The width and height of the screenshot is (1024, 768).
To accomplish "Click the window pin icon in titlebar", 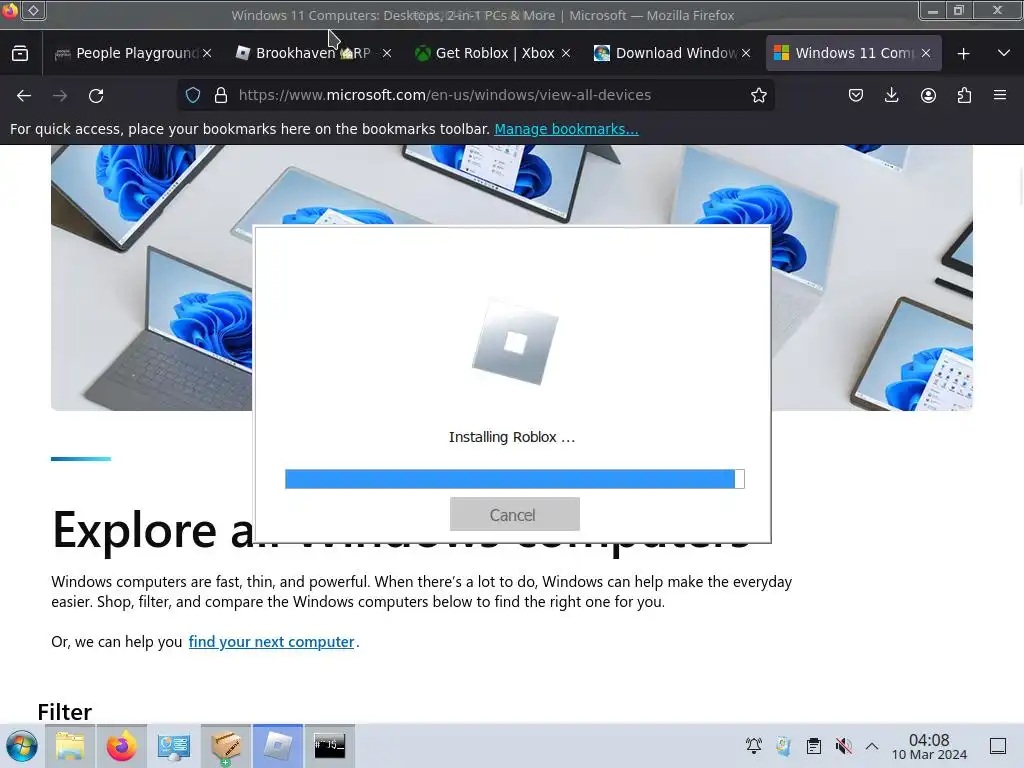I will point(33,10).
